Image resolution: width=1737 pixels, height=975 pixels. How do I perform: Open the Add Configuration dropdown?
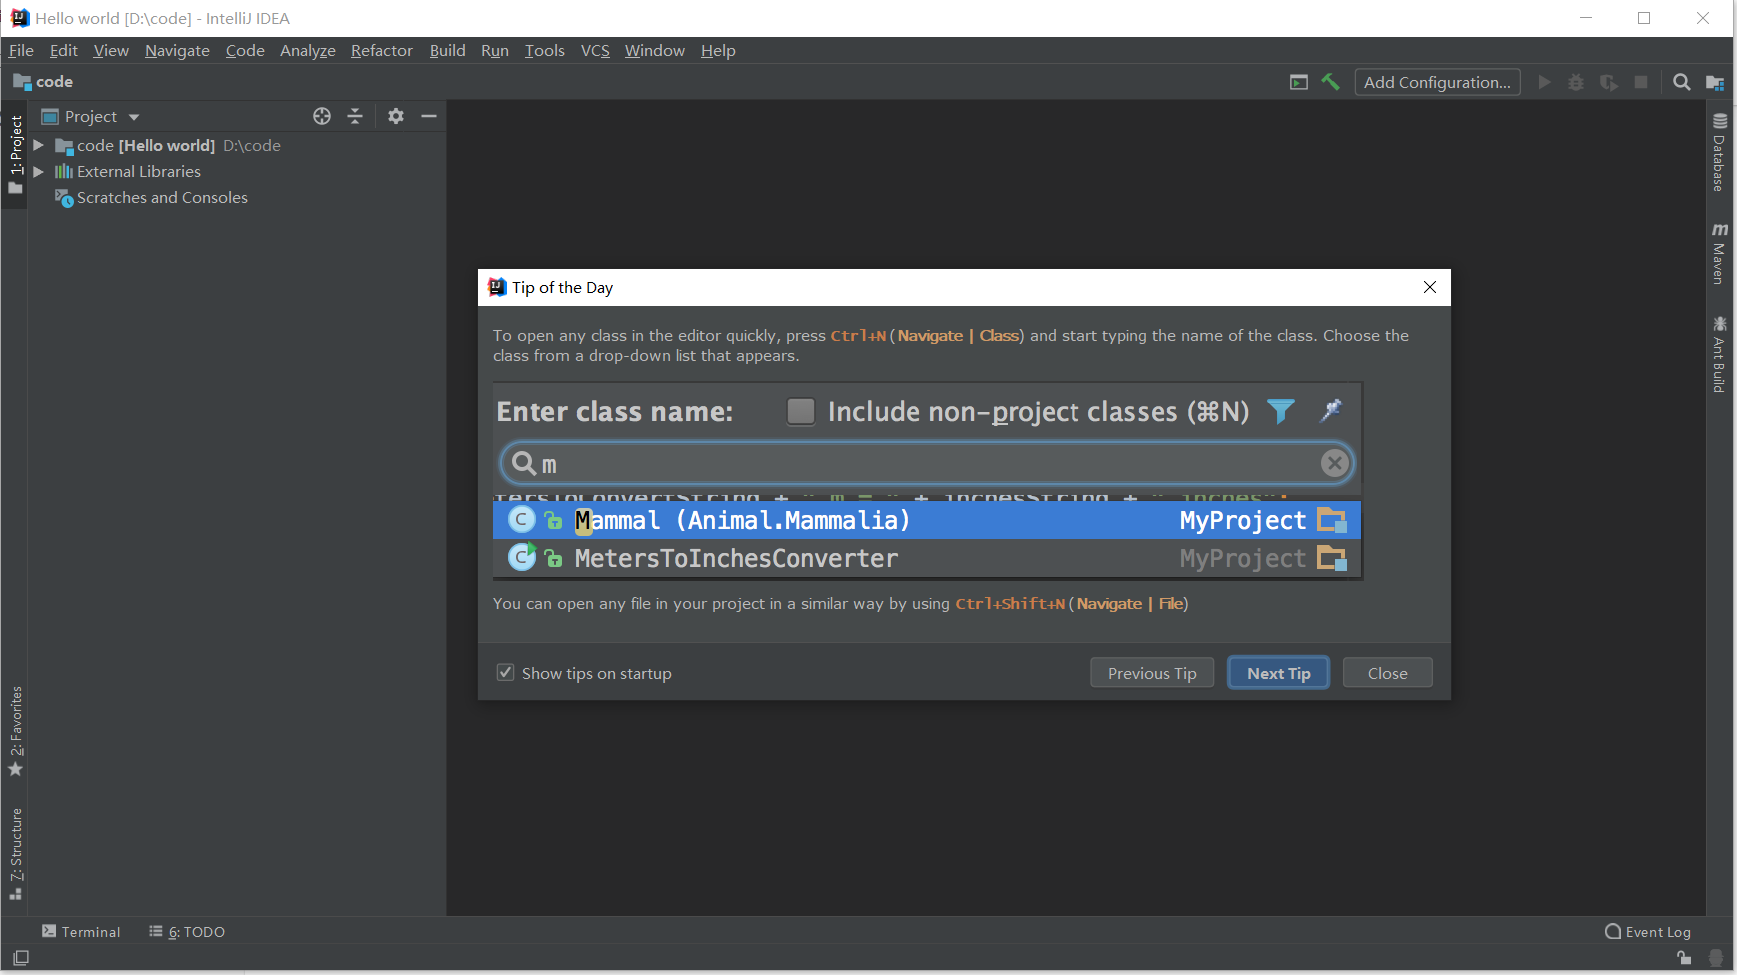[1437, 82]
